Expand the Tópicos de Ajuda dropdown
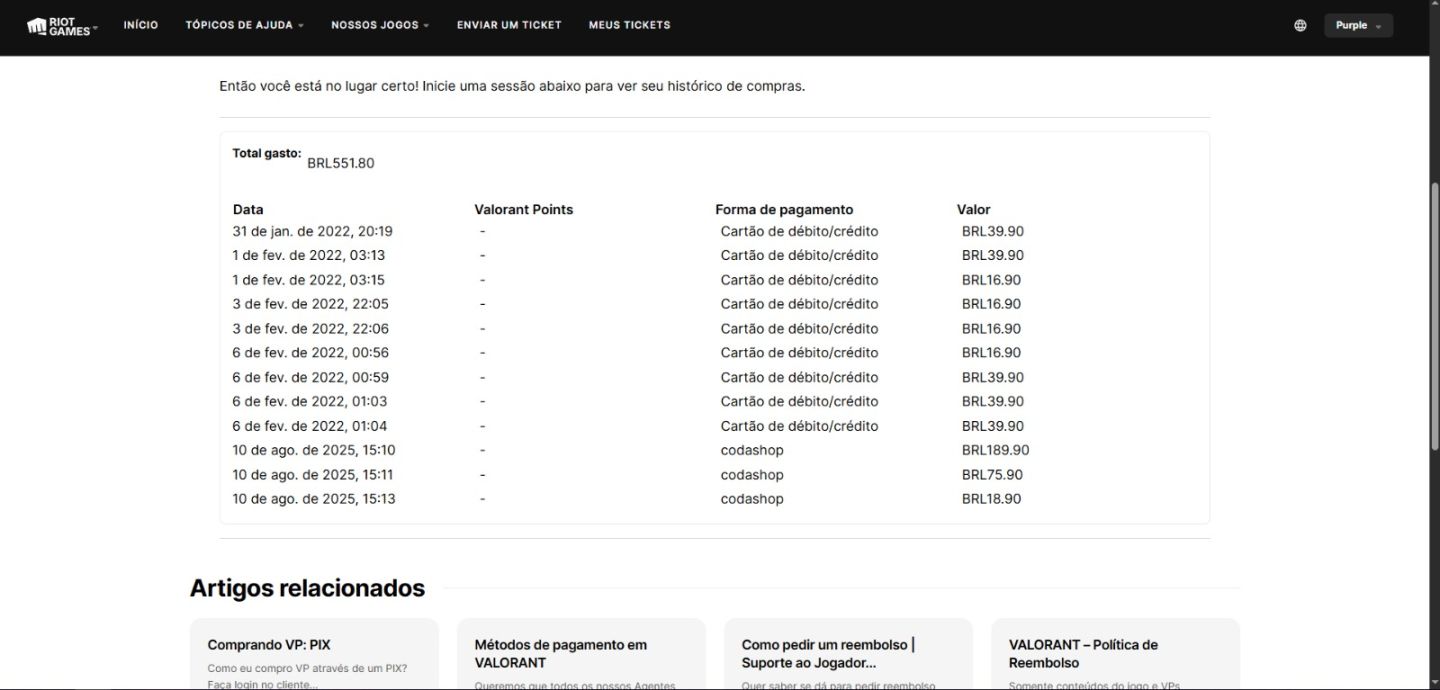Screen dimensions: 1440x690 245,25
